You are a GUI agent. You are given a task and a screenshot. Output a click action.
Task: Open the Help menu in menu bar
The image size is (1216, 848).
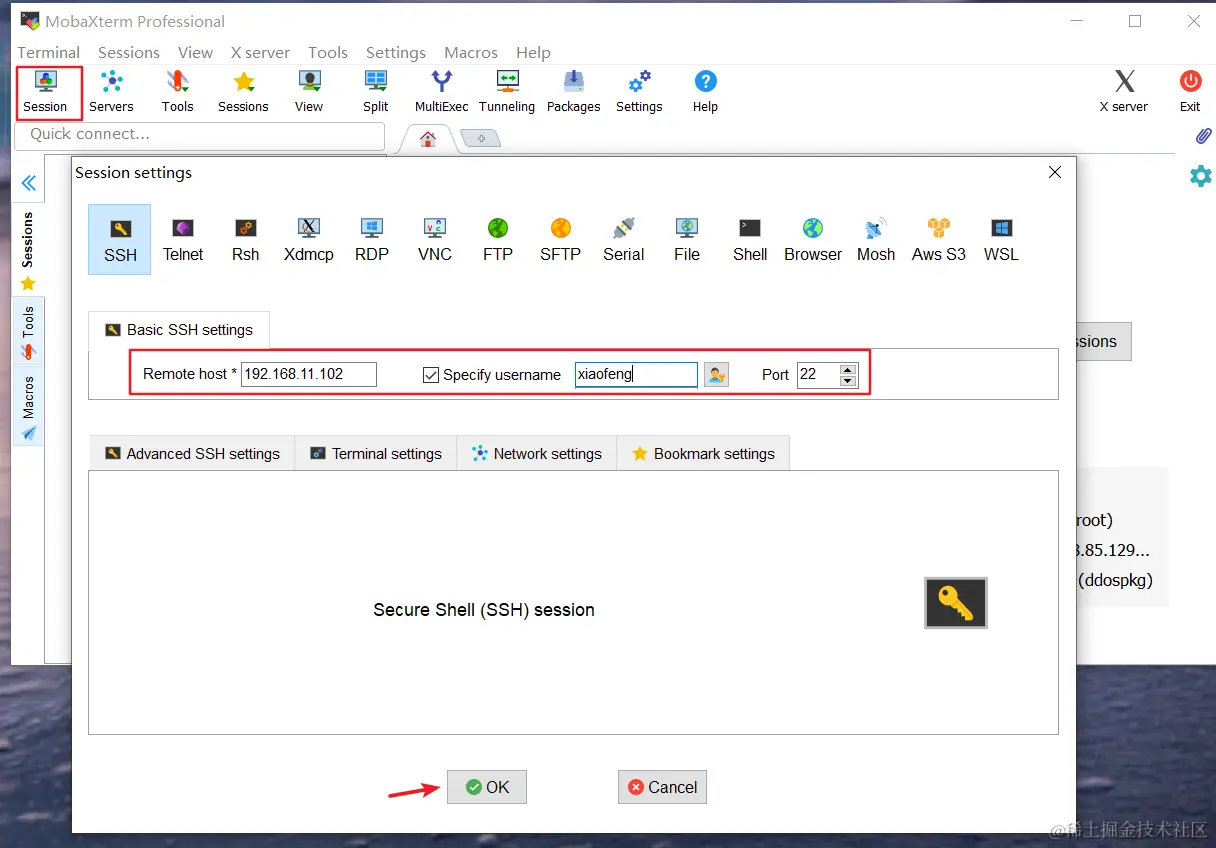(533, 52)
